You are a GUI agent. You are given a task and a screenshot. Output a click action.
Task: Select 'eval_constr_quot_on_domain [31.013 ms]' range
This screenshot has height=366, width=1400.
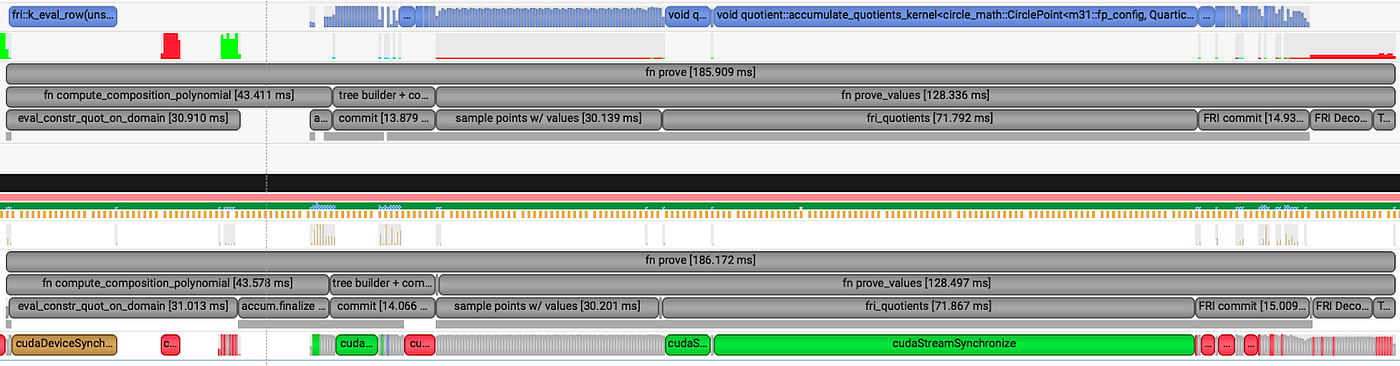pos(122,306)
